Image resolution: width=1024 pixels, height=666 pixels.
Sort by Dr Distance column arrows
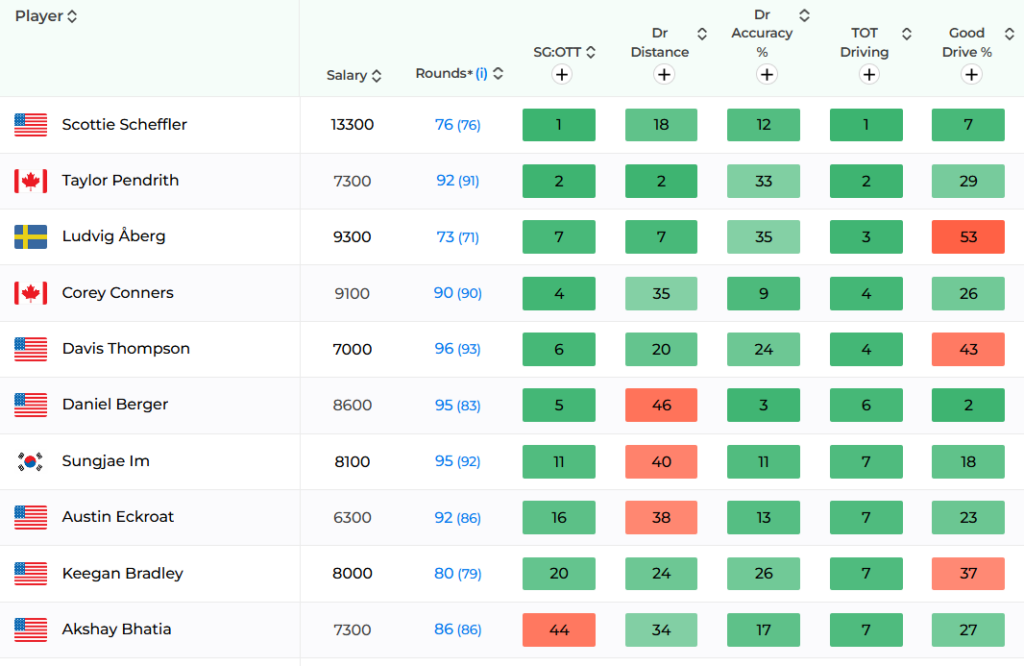[702, 34]
